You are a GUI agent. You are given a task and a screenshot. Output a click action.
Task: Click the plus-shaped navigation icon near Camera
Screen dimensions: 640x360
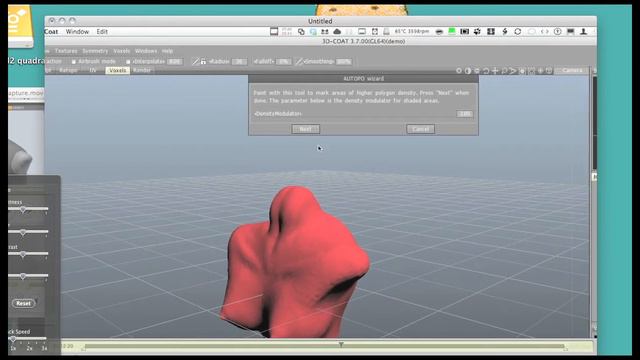point(495,71)
